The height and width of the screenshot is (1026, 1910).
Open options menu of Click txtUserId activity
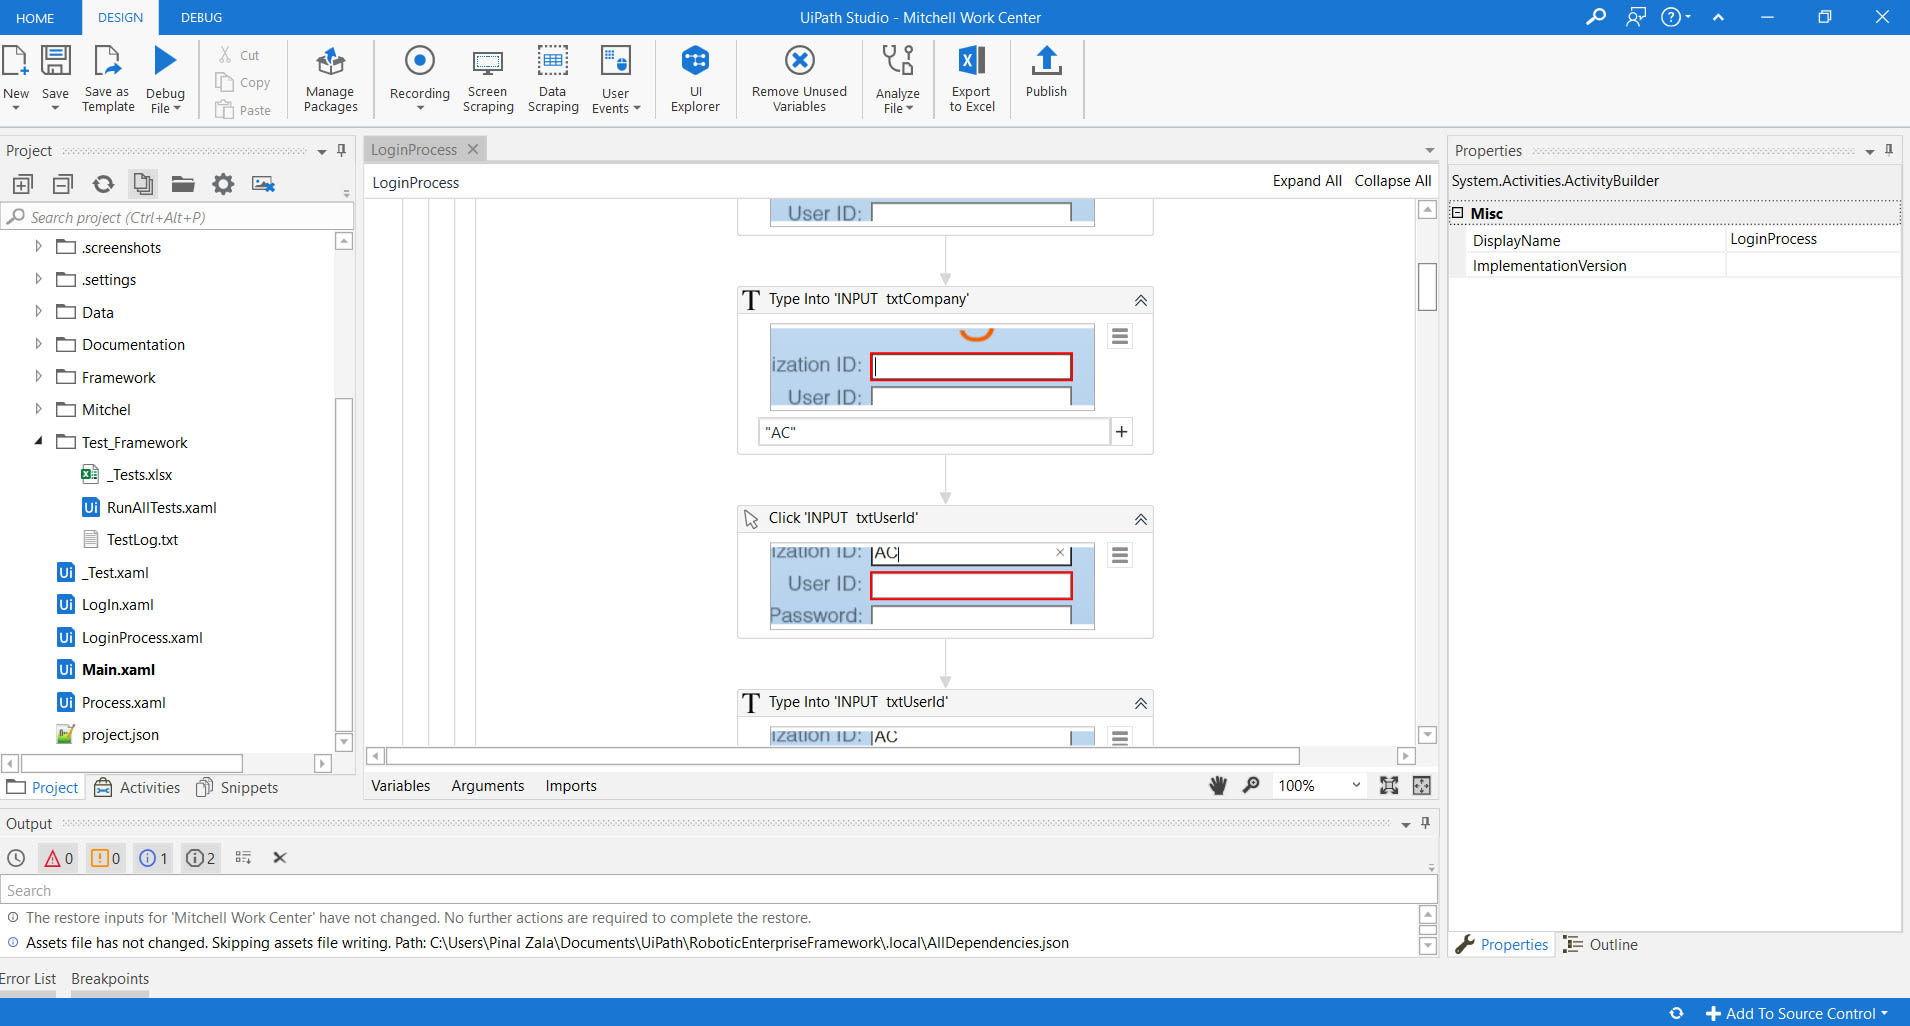click(1120, 556)
